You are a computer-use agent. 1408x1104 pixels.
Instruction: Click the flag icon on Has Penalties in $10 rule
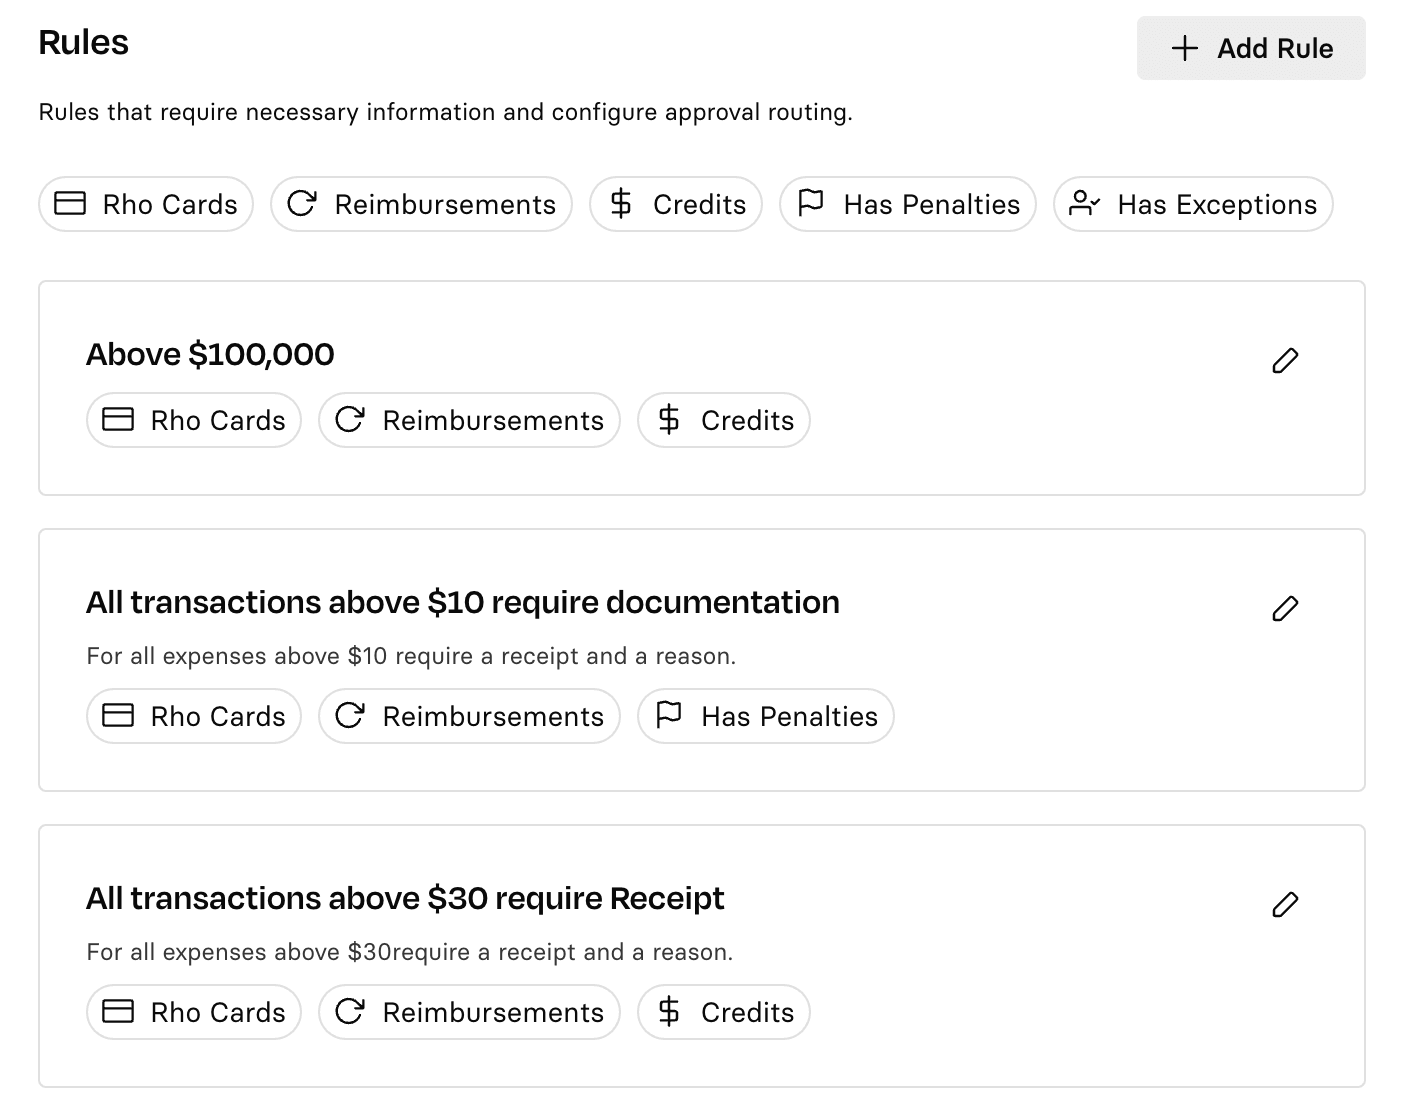click(x=669, y=716)
